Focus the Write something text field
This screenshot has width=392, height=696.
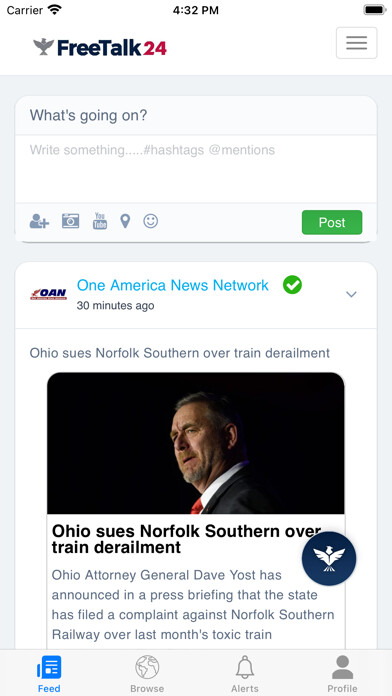[196, 169]
